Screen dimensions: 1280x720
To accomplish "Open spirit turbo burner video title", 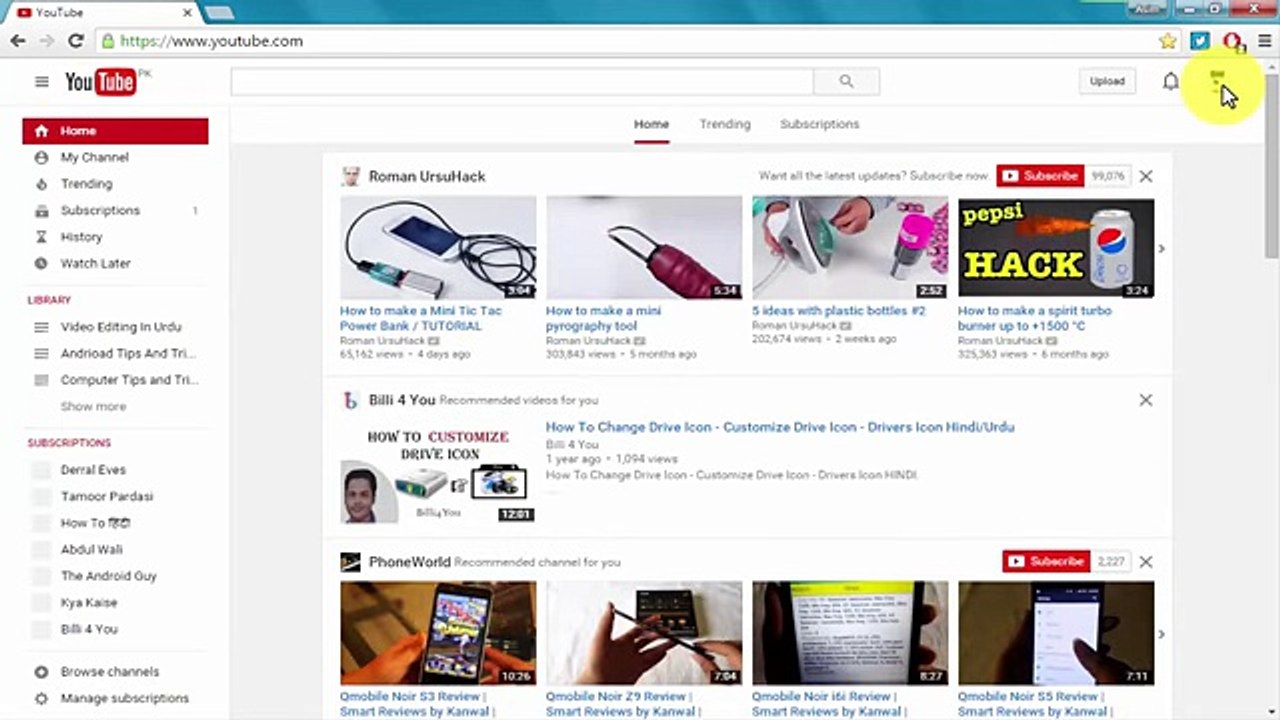I will pos(1034,318).
